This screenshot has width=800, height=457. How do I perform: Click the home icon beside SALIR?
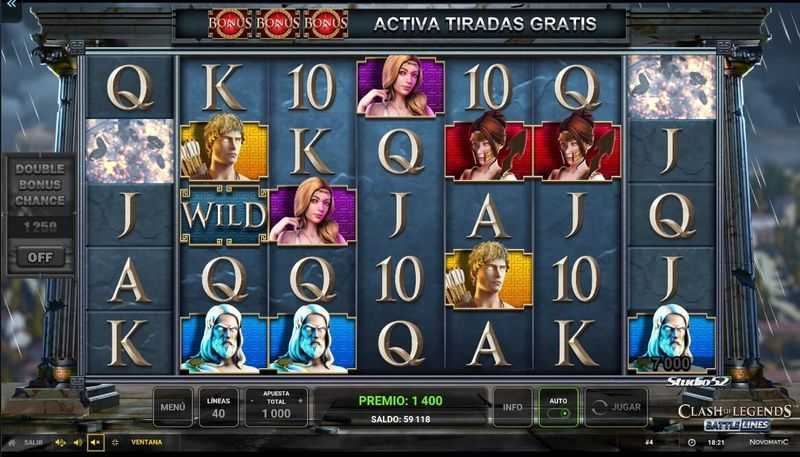pos(12,443)
